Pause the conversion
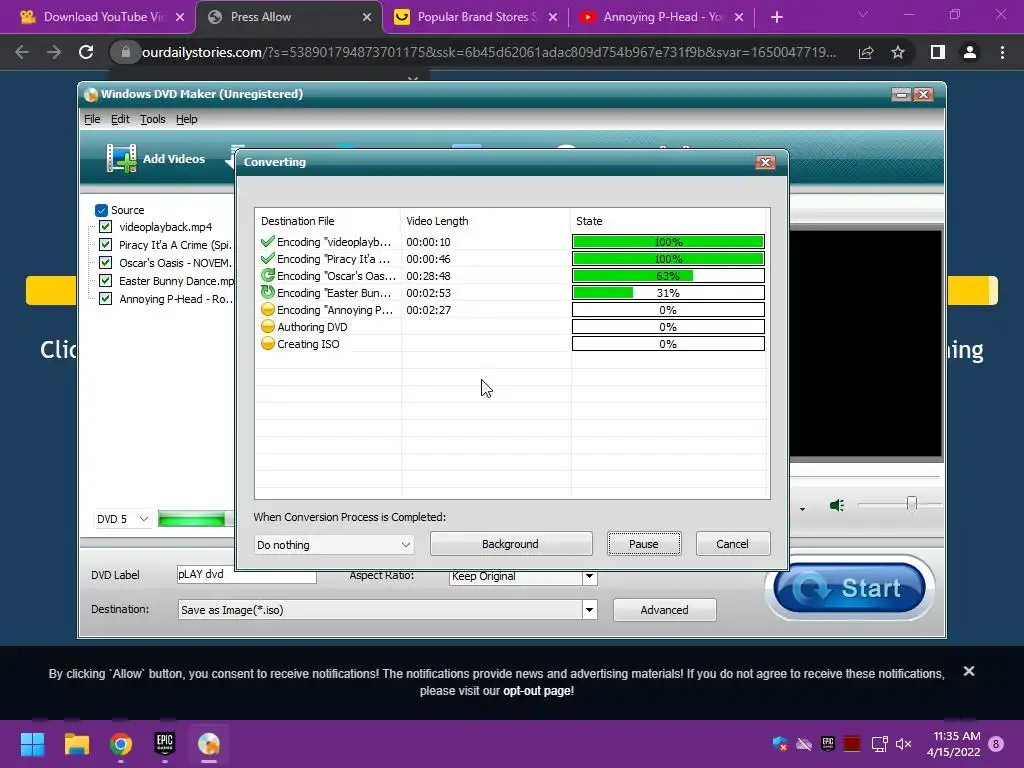This screenshot has width=1024, height=768. (644, 544)
